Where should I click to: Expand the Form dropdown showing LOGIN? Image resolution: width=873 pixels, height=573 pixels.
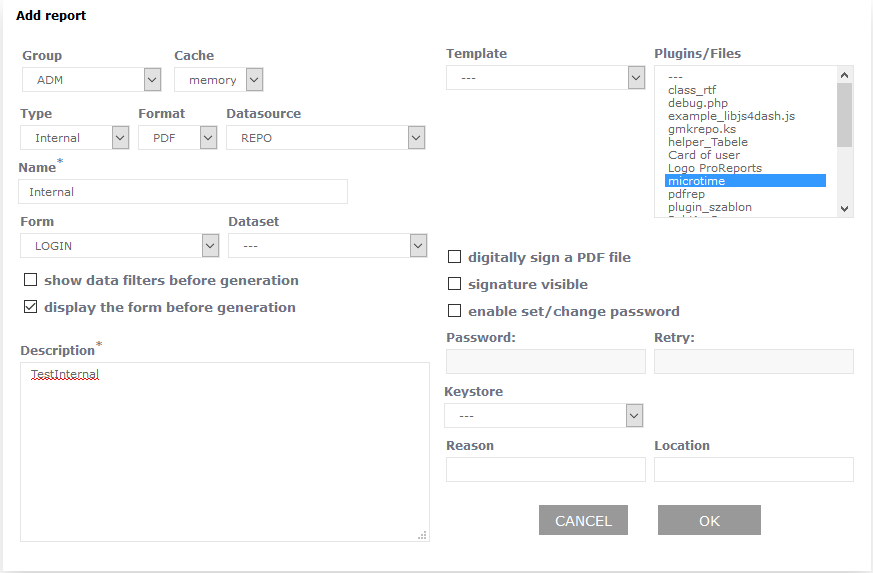pyautogui.click(x=119, y=246)
